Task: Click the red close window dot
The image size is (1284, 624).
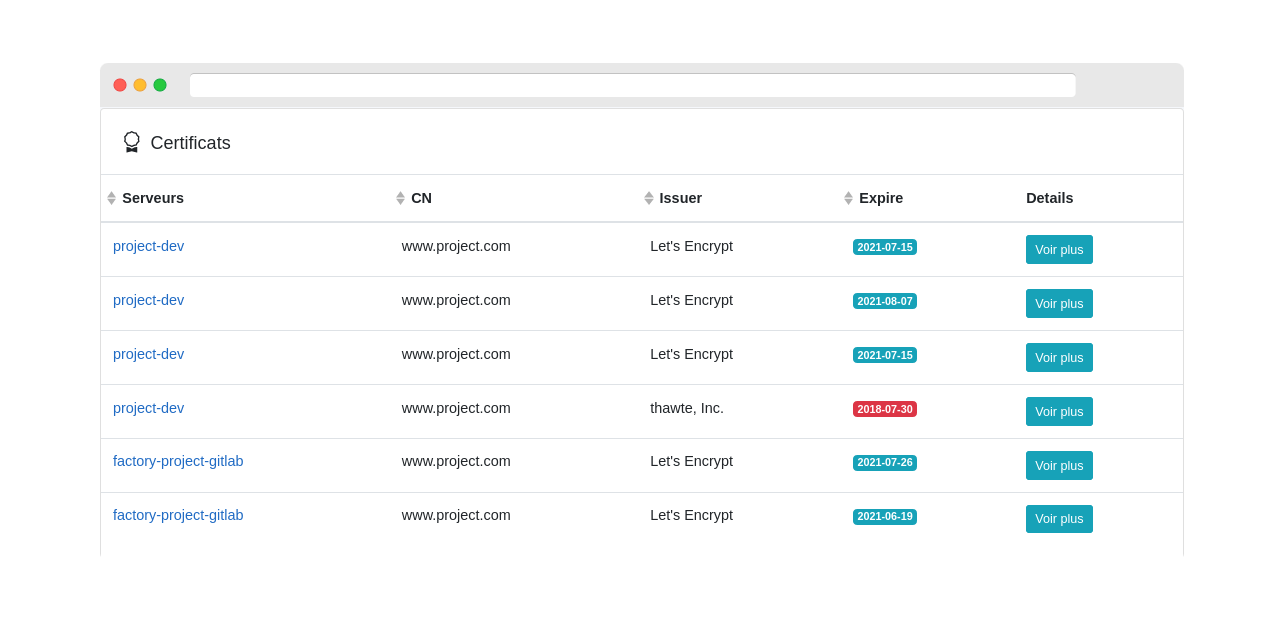Action: point(120,85)
